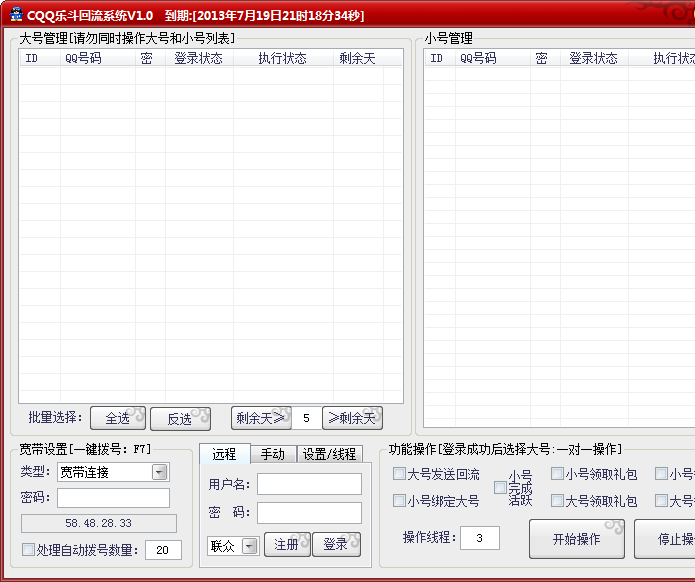
Task: Click the 开始操作 button
Action: click(577, 539)
